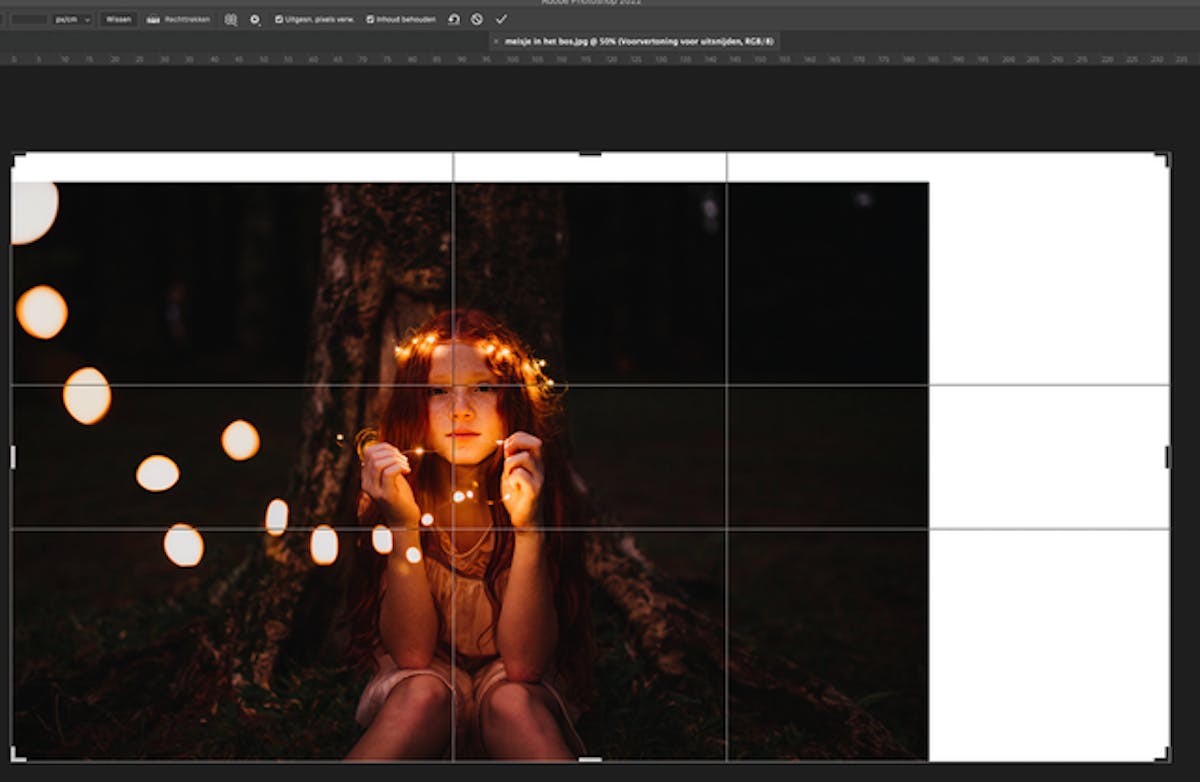Select the Rechttrekken straighten tool

tap(179, 19)
